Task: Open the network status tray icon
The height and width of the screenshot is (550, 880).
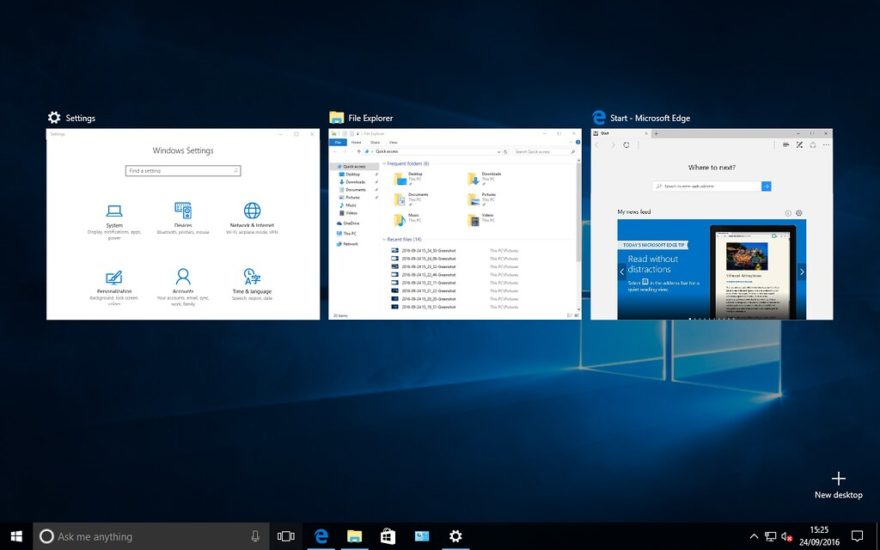Action: pyautogui.click(x=771, y=537)
